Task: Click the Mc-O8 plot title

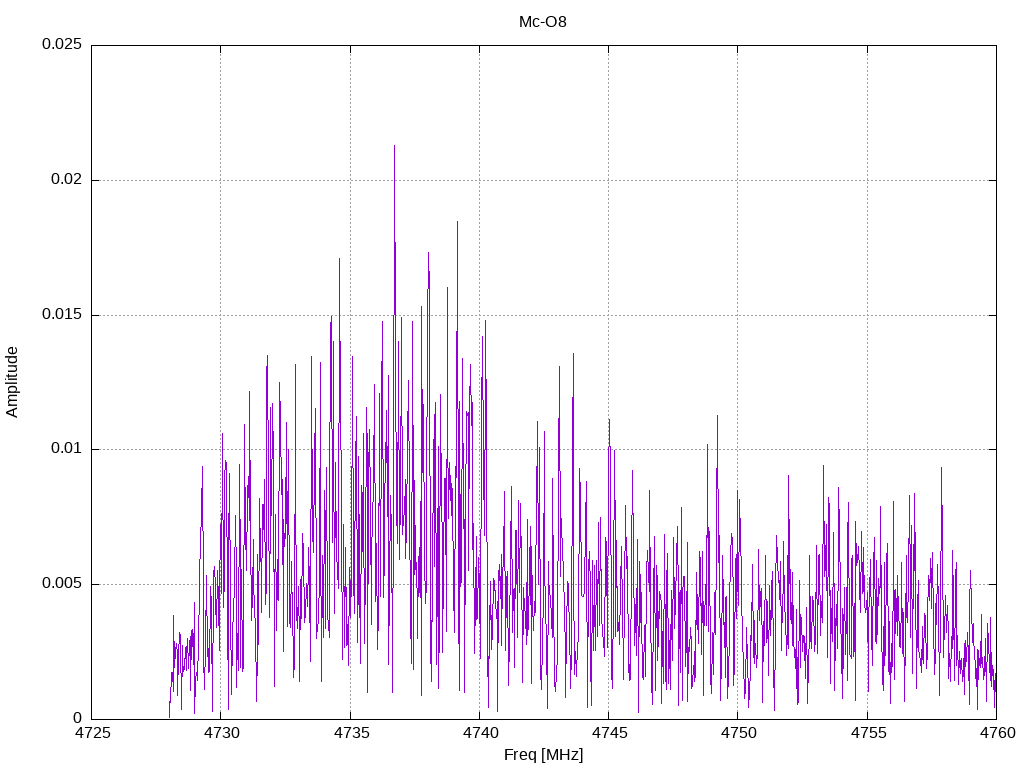Action: tap(543, 22)
